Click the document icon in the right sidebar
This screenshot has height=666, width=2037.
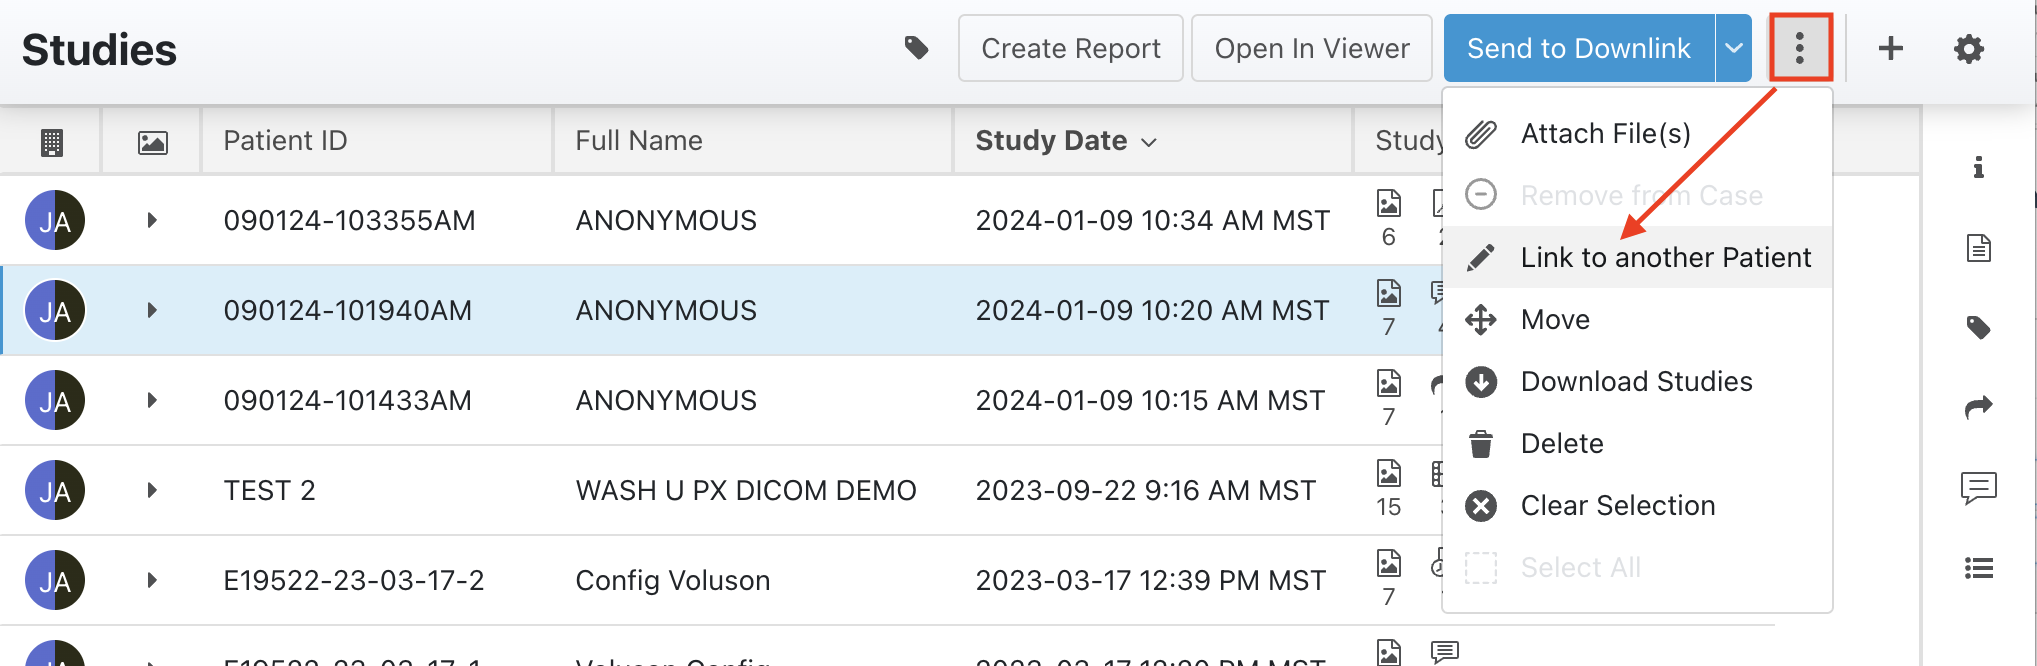(x=1978, y=248)
